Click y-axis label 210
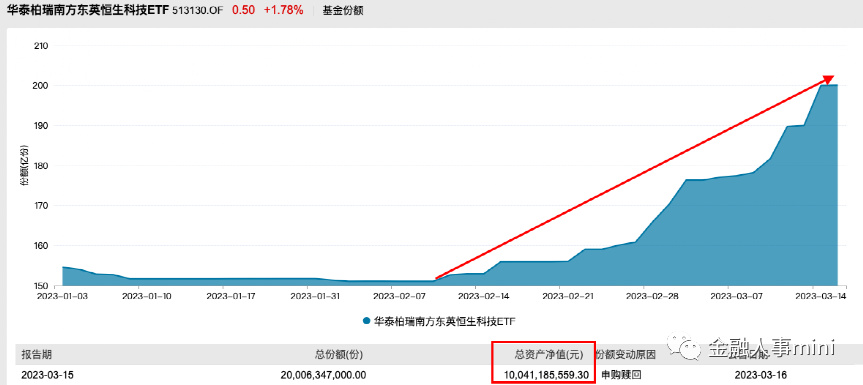 click(41, 46)
